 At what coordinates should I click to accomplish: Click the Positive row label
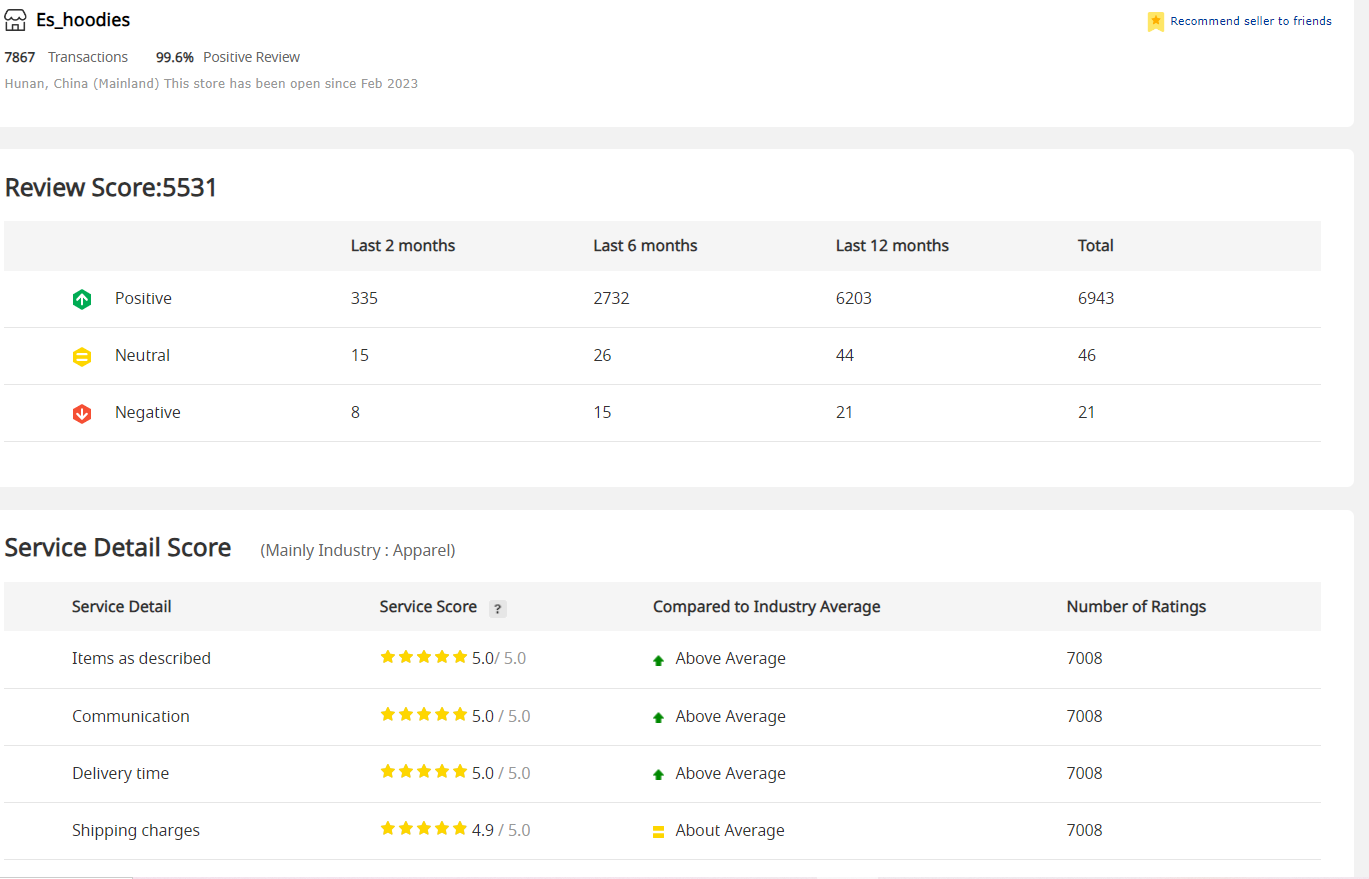(x=143, y=298)
